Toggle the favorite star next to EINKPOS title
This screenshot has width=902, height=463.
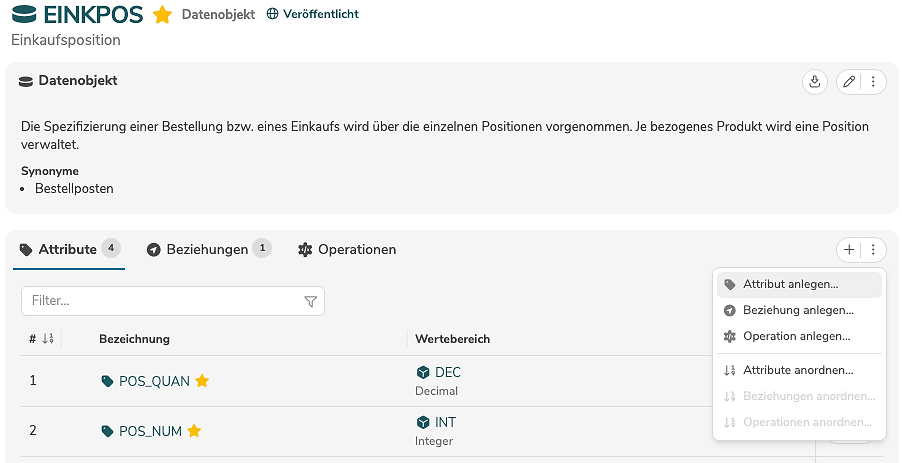(x=162, y=15)
